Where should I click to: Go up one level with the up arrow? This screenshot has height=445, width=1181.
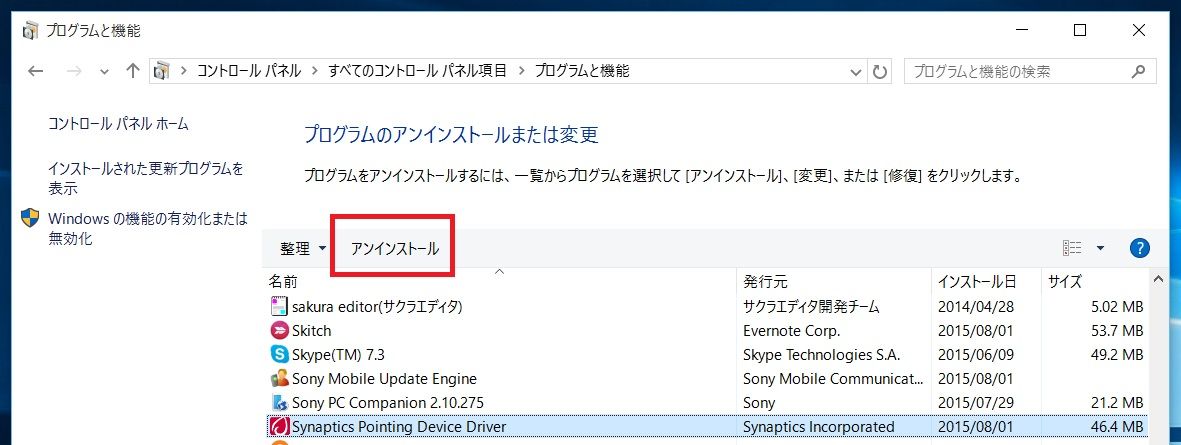click(133, 72)
